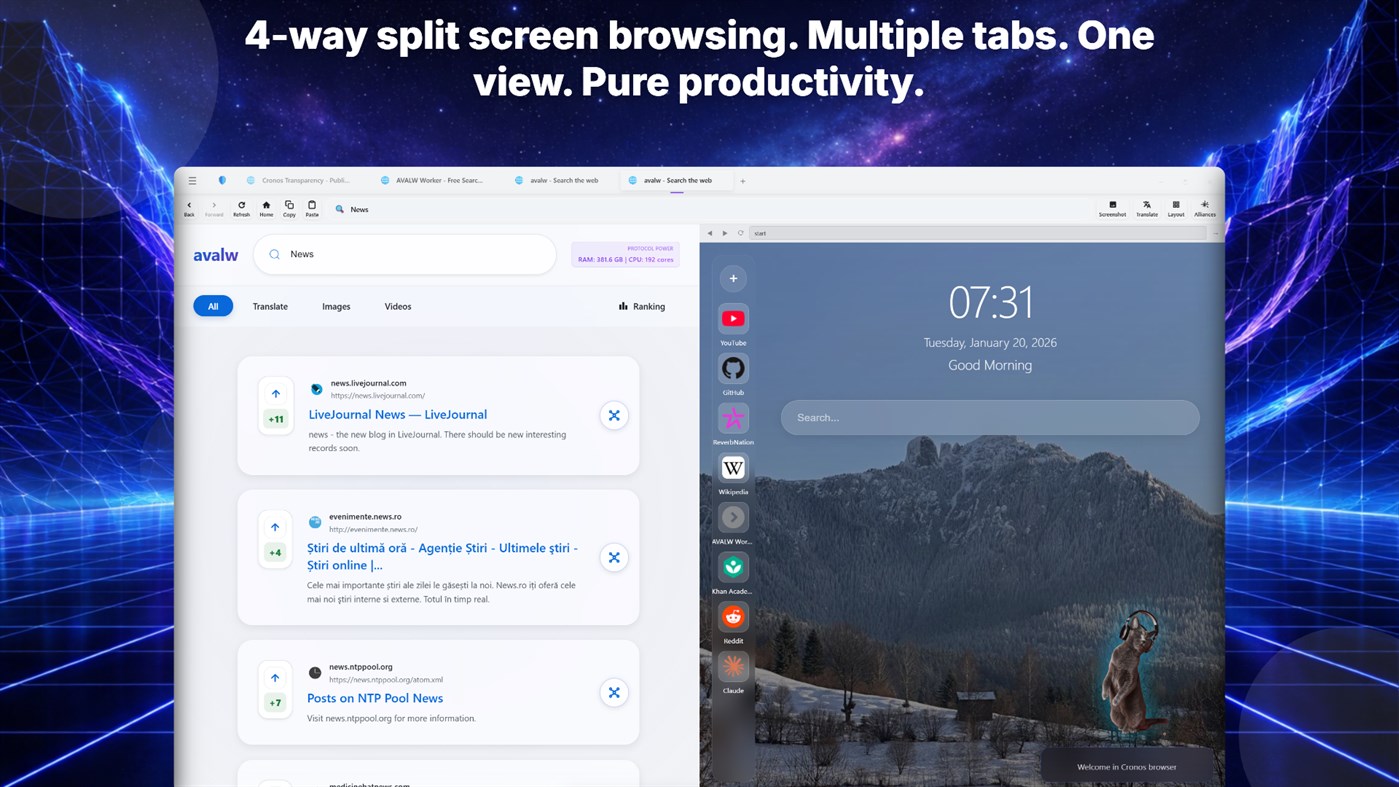The width and height of the screenshot is (1399, 787).
Task: Open a new split view with the YouTube shortcut
Action: click(732, 318)
